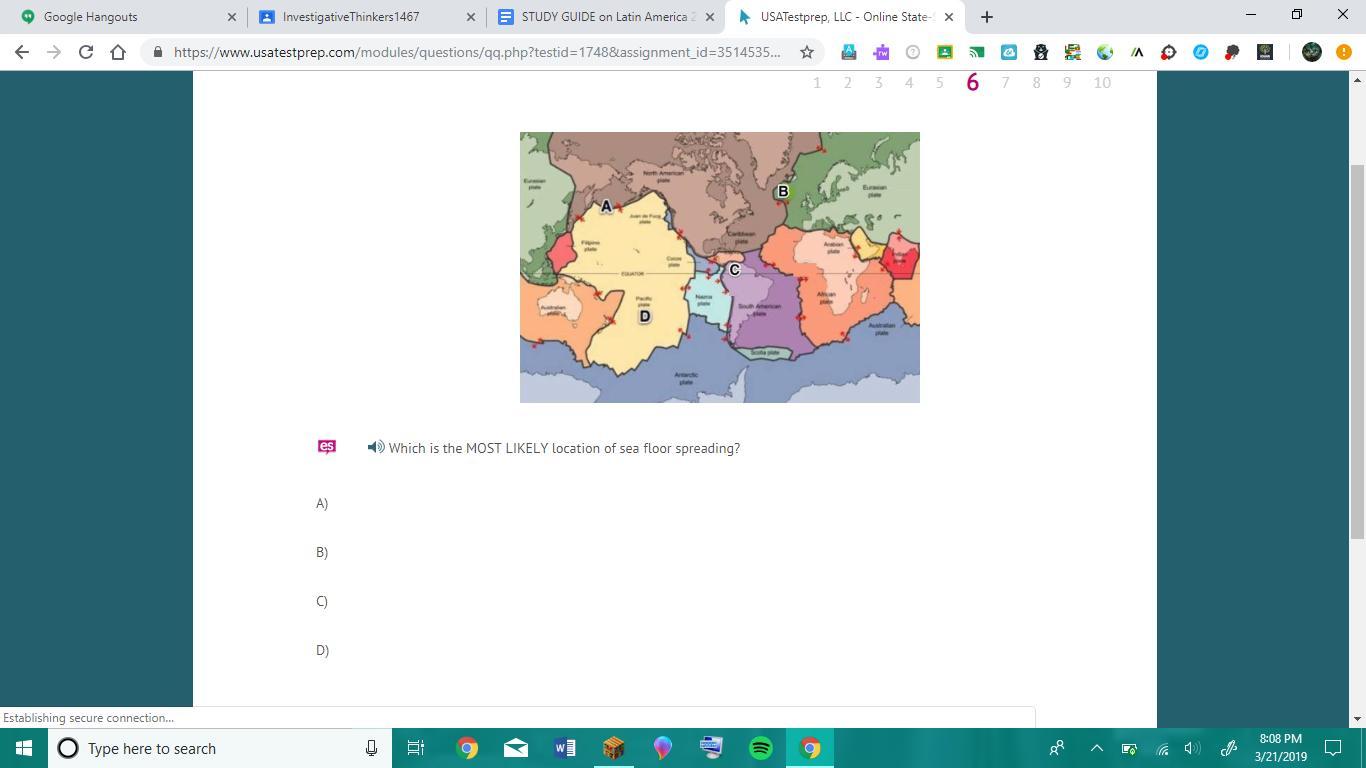This screenshot has height=768, width=1366.
Task: Open the Mail app on the taskbar
Action: [515, 748]
